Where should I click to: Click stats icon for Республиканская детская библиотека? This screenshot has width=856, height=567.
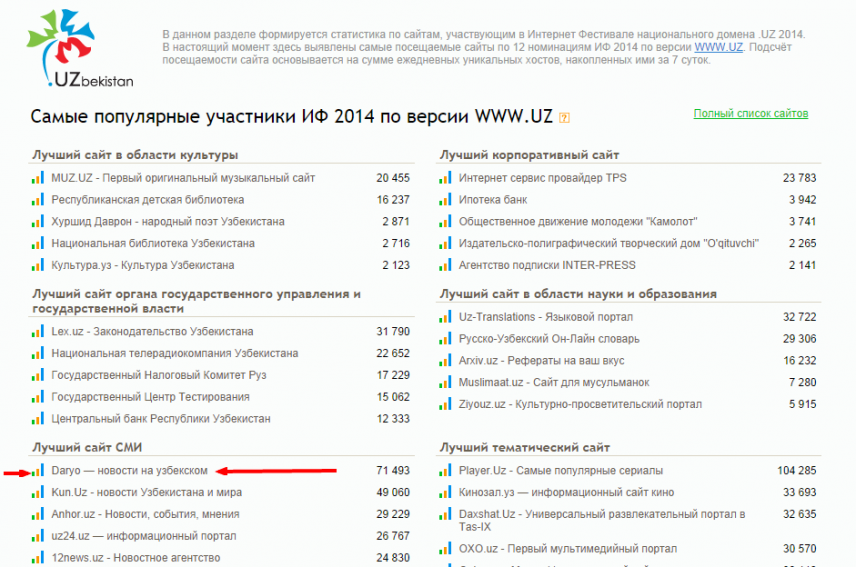(38, 200)
